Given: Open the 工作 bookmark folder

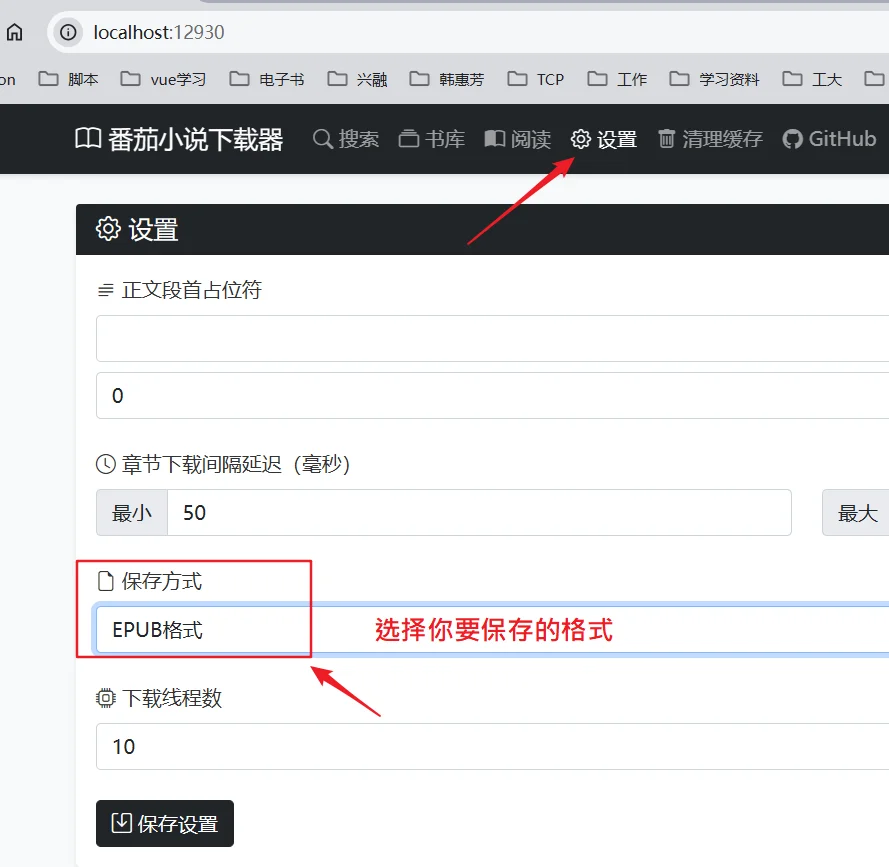Looking at the screenshot, I should (x=617, y=79).
